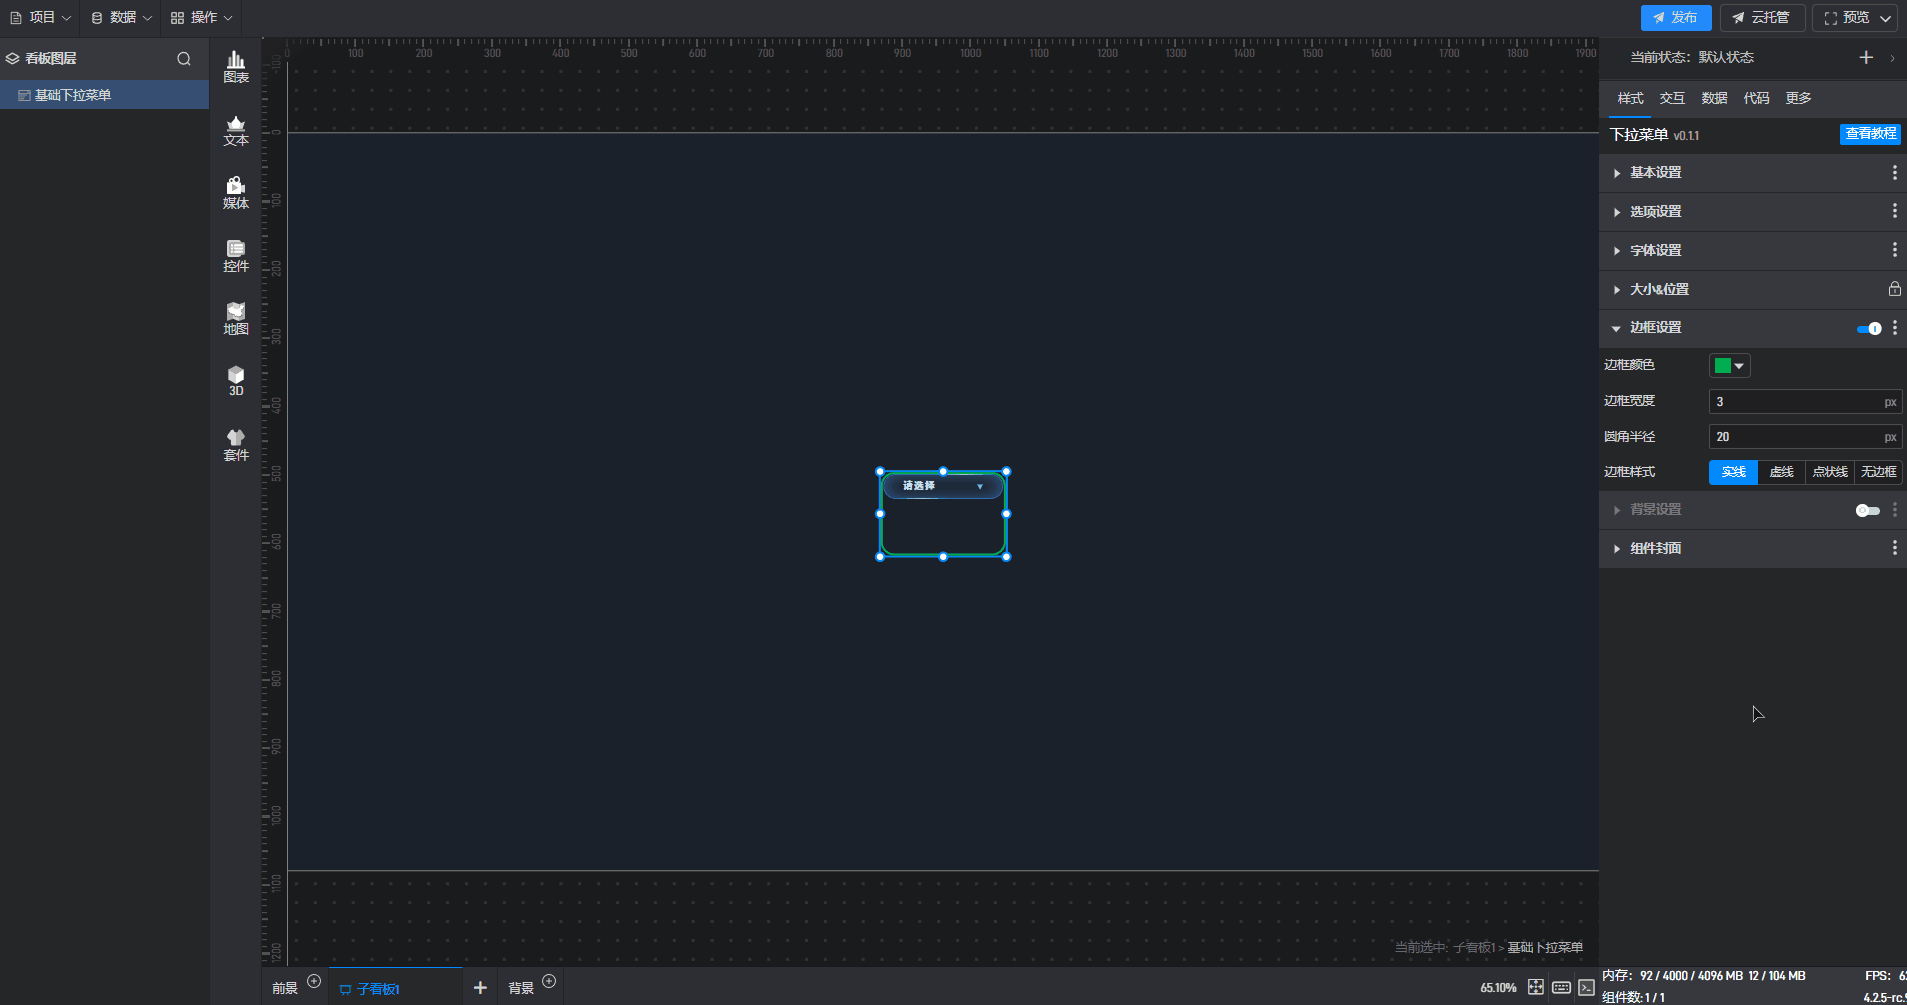The height and width of the screenshot is (1005, 1907).
Task: Open the 地图 map components panel
Action: (x=236, y=319)
